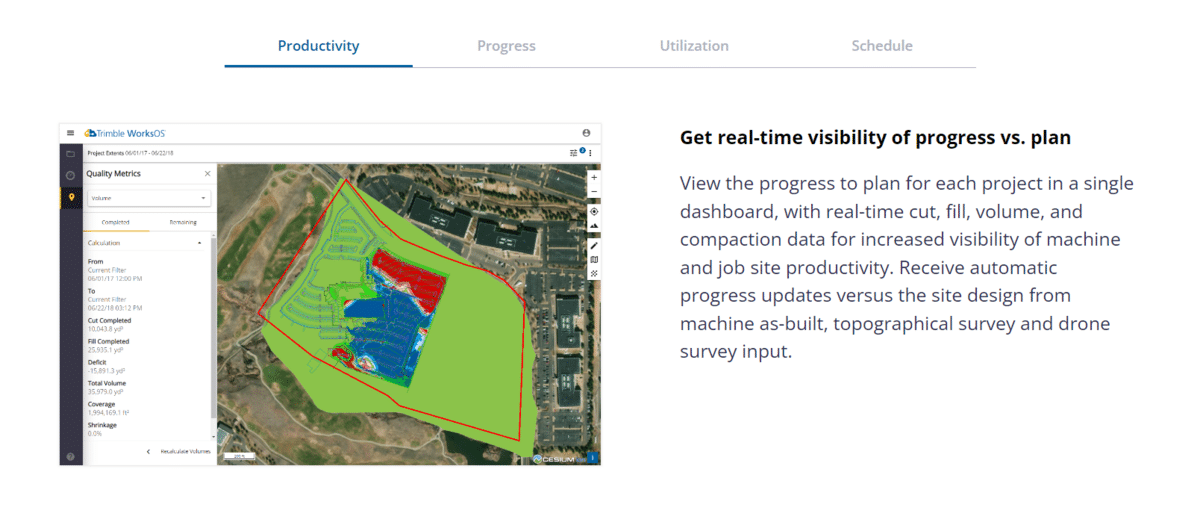Select the Remaining tab in Quality Metrics
1200x525 pixels.
(182, 222)
